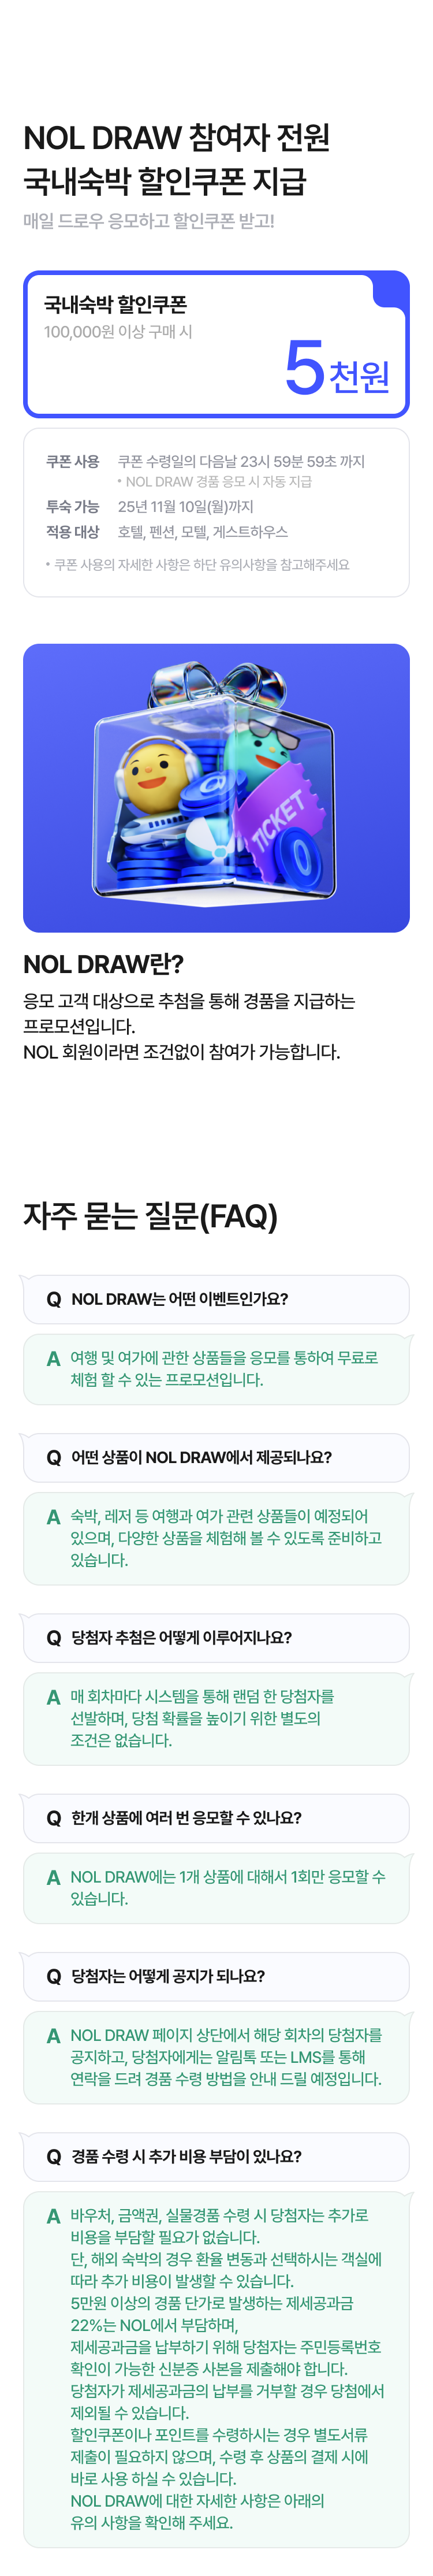Click the "NOL DRAW에는 1개 상품에" answer text
Screen dimensions: 433x2576
click(227, 1887)
